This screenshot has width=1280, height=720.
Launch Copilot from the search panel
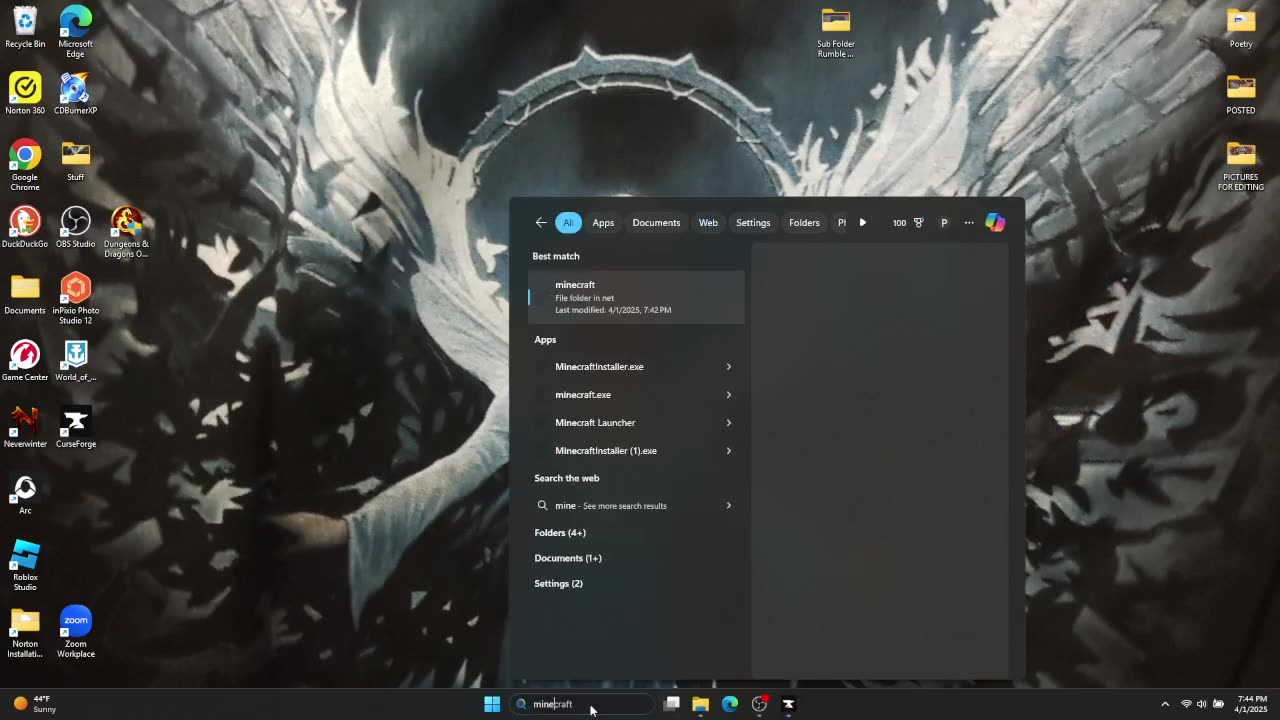coord(995,223)
